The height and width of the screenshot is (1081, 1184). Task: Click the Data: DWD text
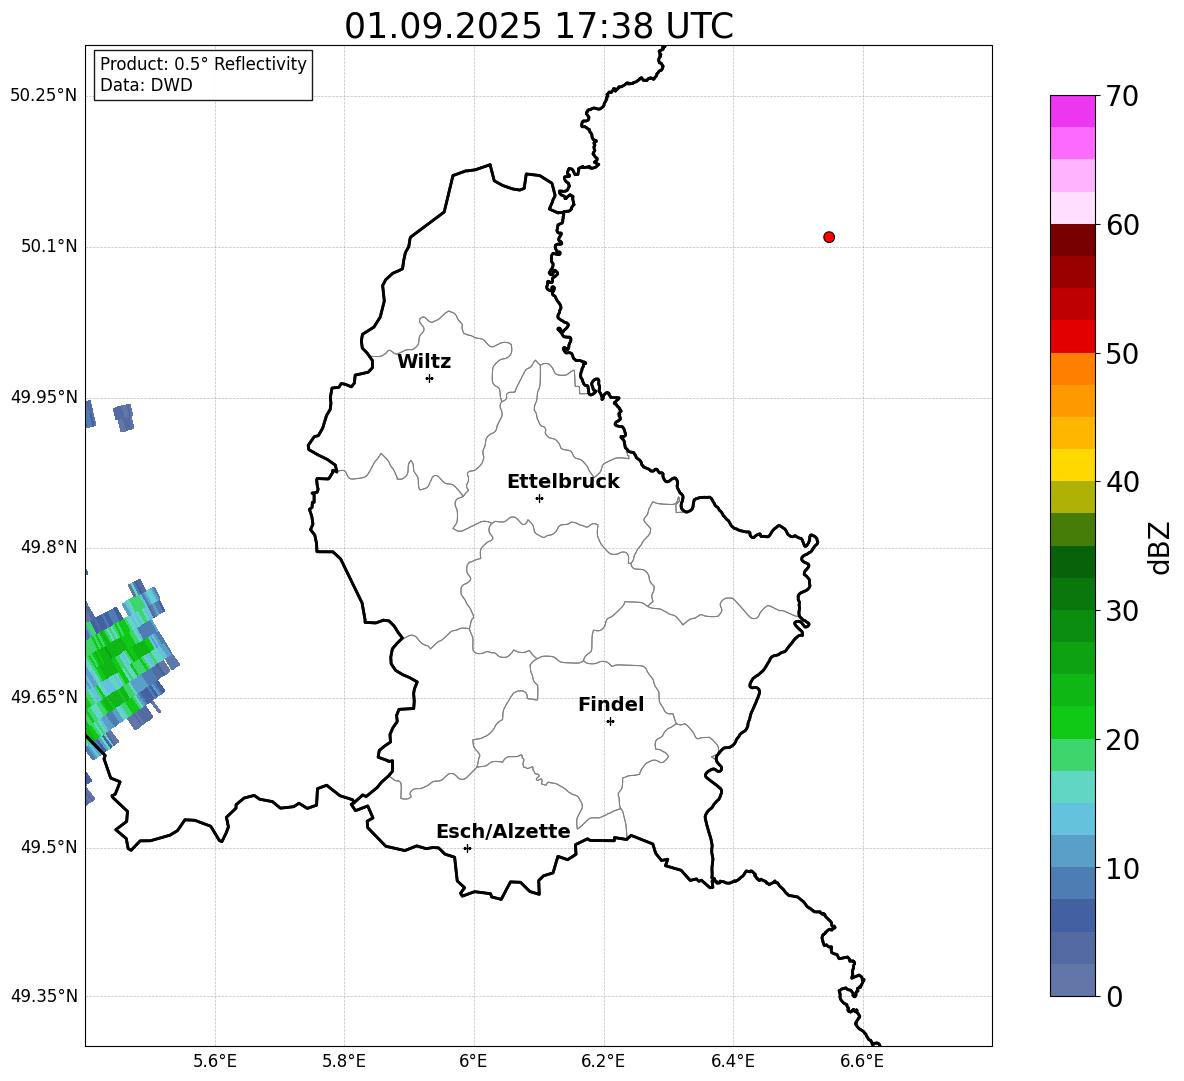click(x=146, y=85)
